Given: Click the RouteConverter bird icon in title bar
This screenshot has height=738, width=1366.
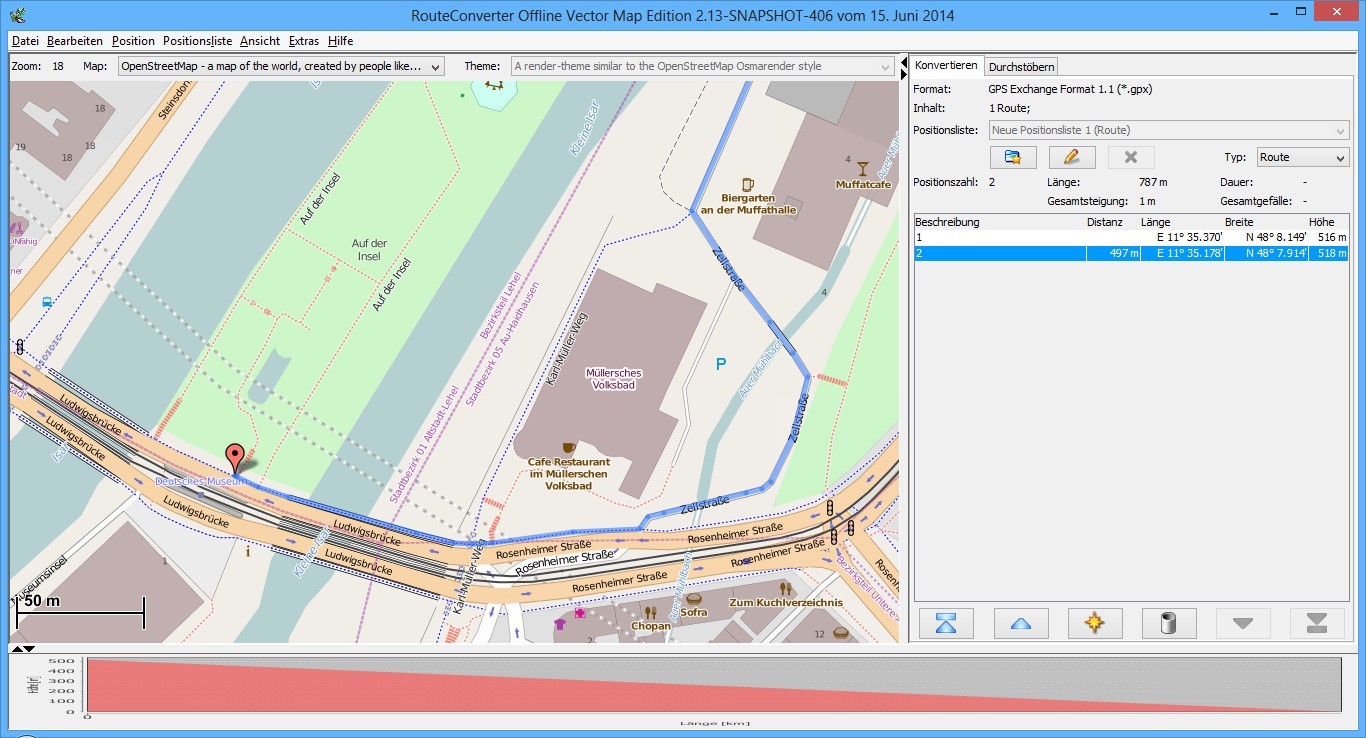Looking at the screenshot, I should click(x=17, y=15).
